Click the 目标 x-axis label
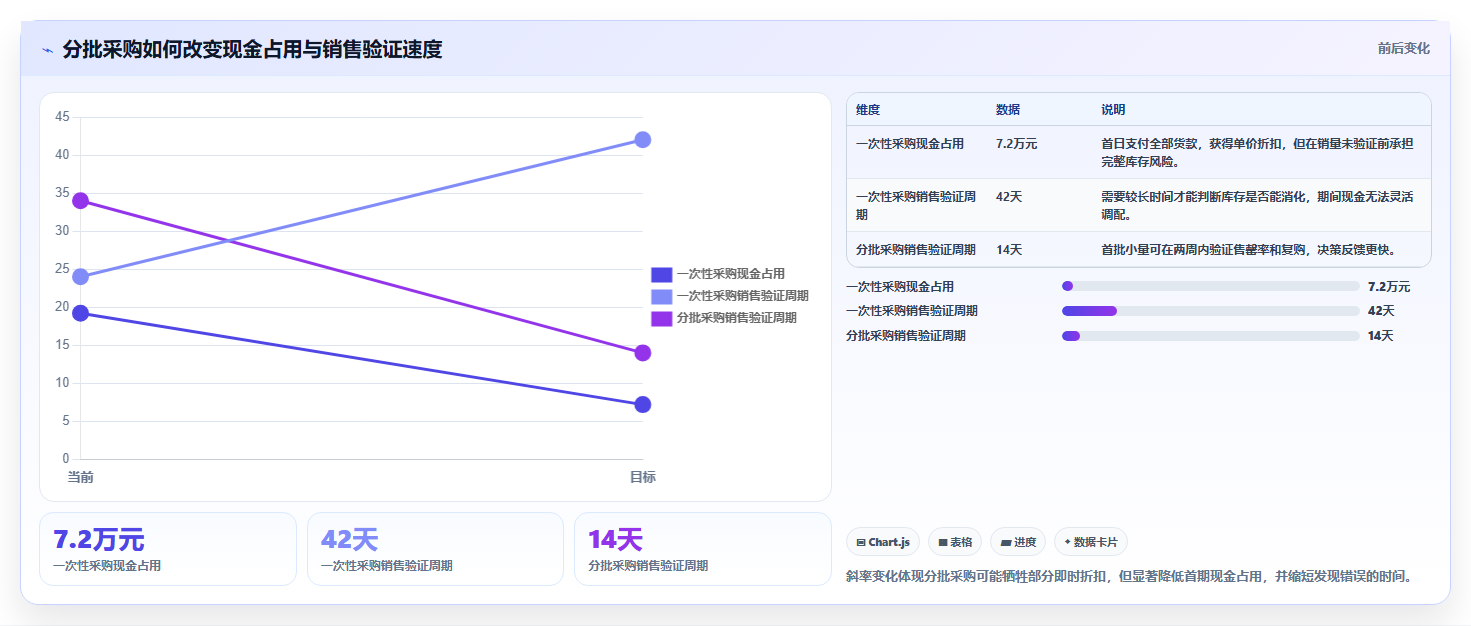 tap(643, 478)
